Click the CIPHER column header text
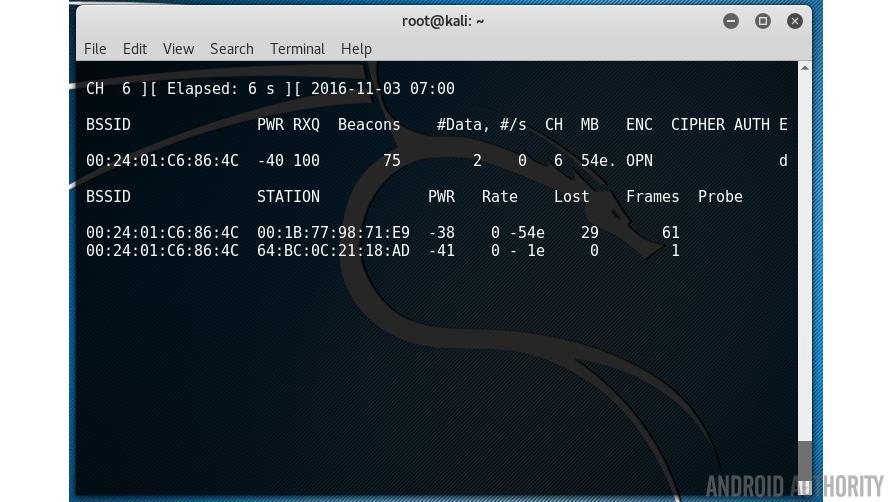This screenshot has width=892, height=502. tap(697, 125)
